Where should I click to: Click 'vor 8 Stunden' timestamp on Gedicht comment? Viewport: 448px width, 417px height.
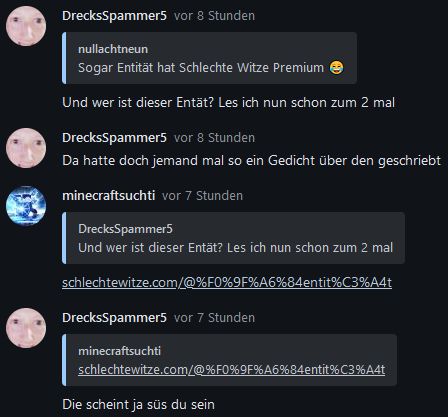click(214, 138)
